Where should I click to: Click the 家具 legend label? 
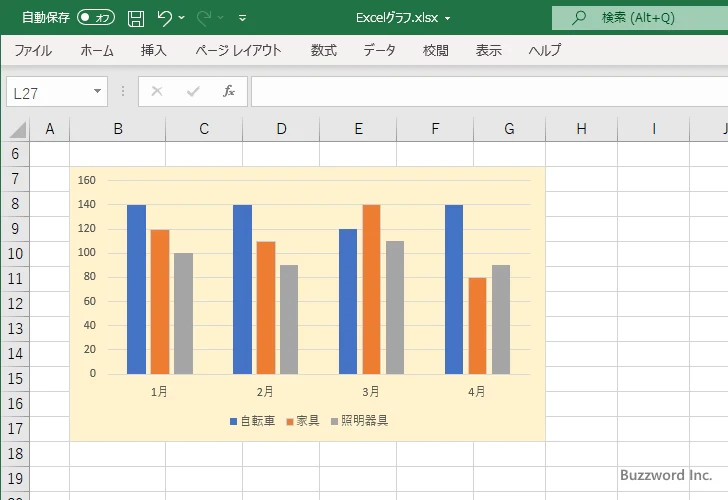308,421
